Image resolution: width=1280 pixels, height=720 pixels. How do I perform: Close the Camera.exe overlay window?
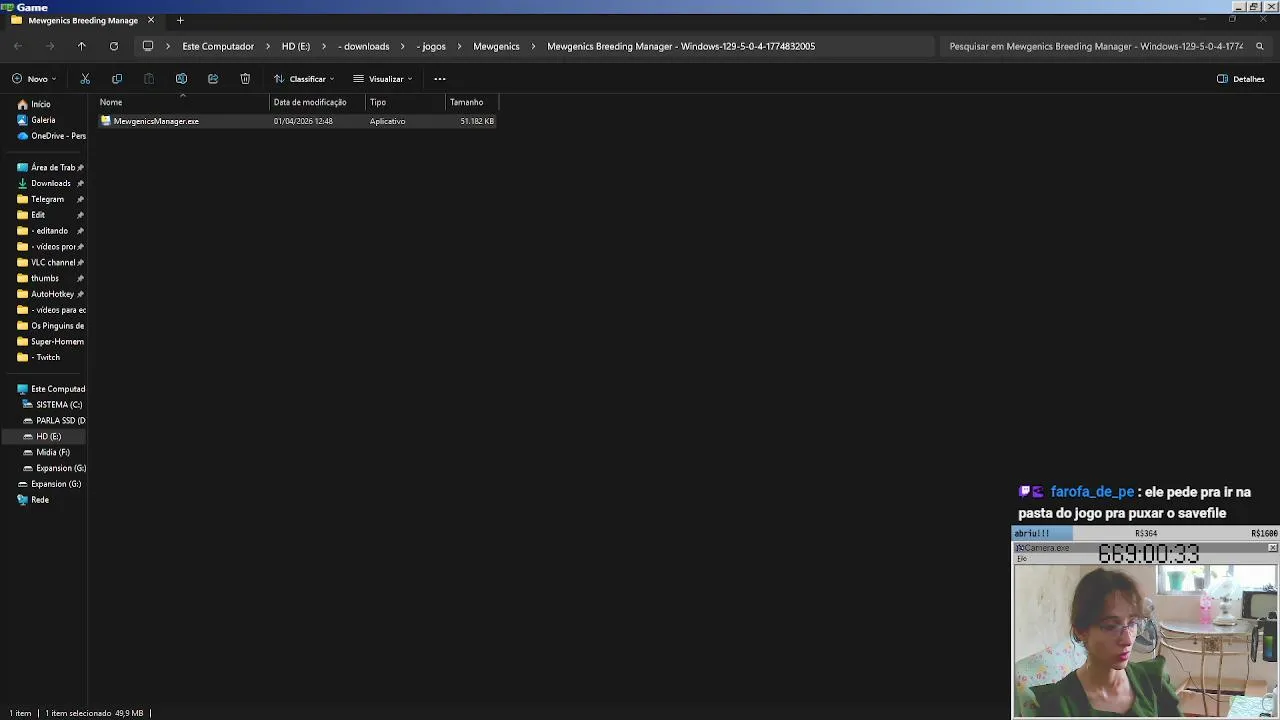point(1272,548)
